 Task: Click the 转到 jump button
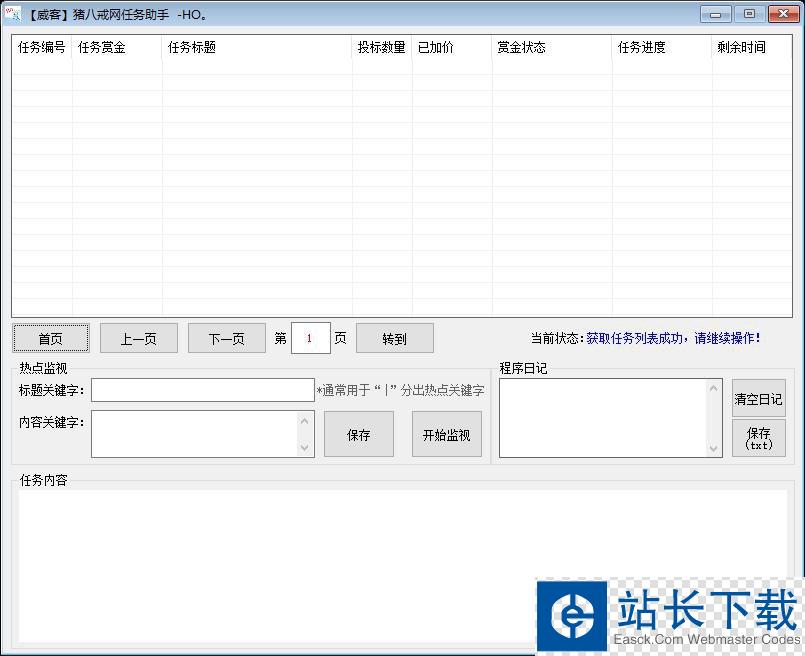click(x=394, y=338)
